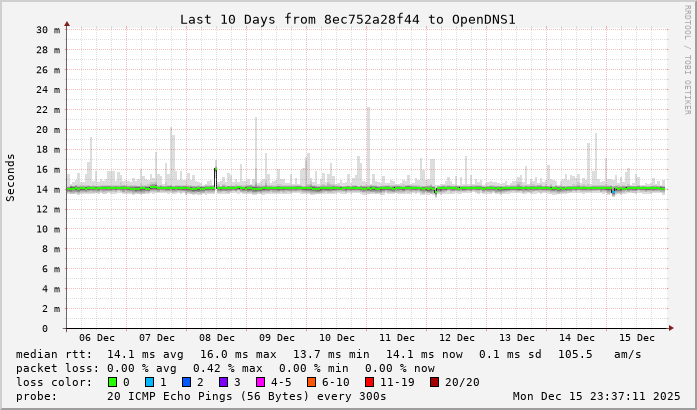697x410 pixels.
Task: Click the timestamp 'Mon Dec 15 23:37:11 2025'
Action: (x=596, y=396)
